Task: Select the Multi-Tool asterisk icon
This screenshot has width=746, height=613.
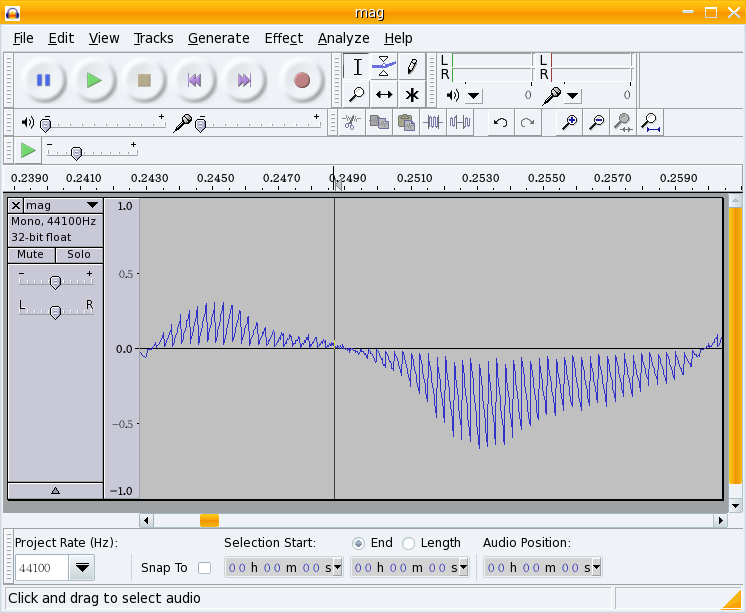Action: pyautogui.click(x=411, y=95)
